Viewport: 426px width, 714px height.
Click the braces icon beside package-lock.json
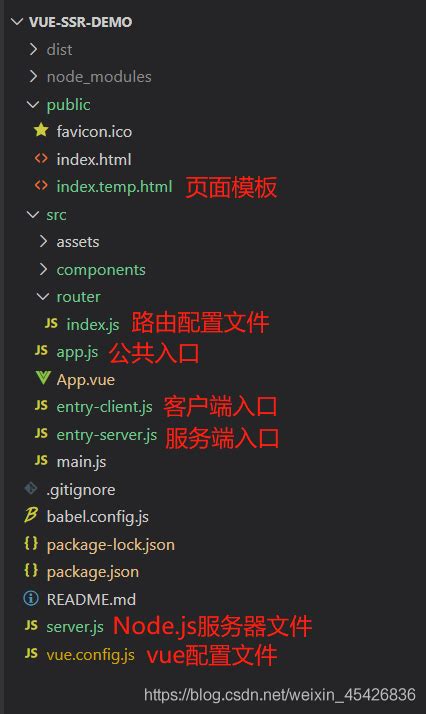(31, 543)
